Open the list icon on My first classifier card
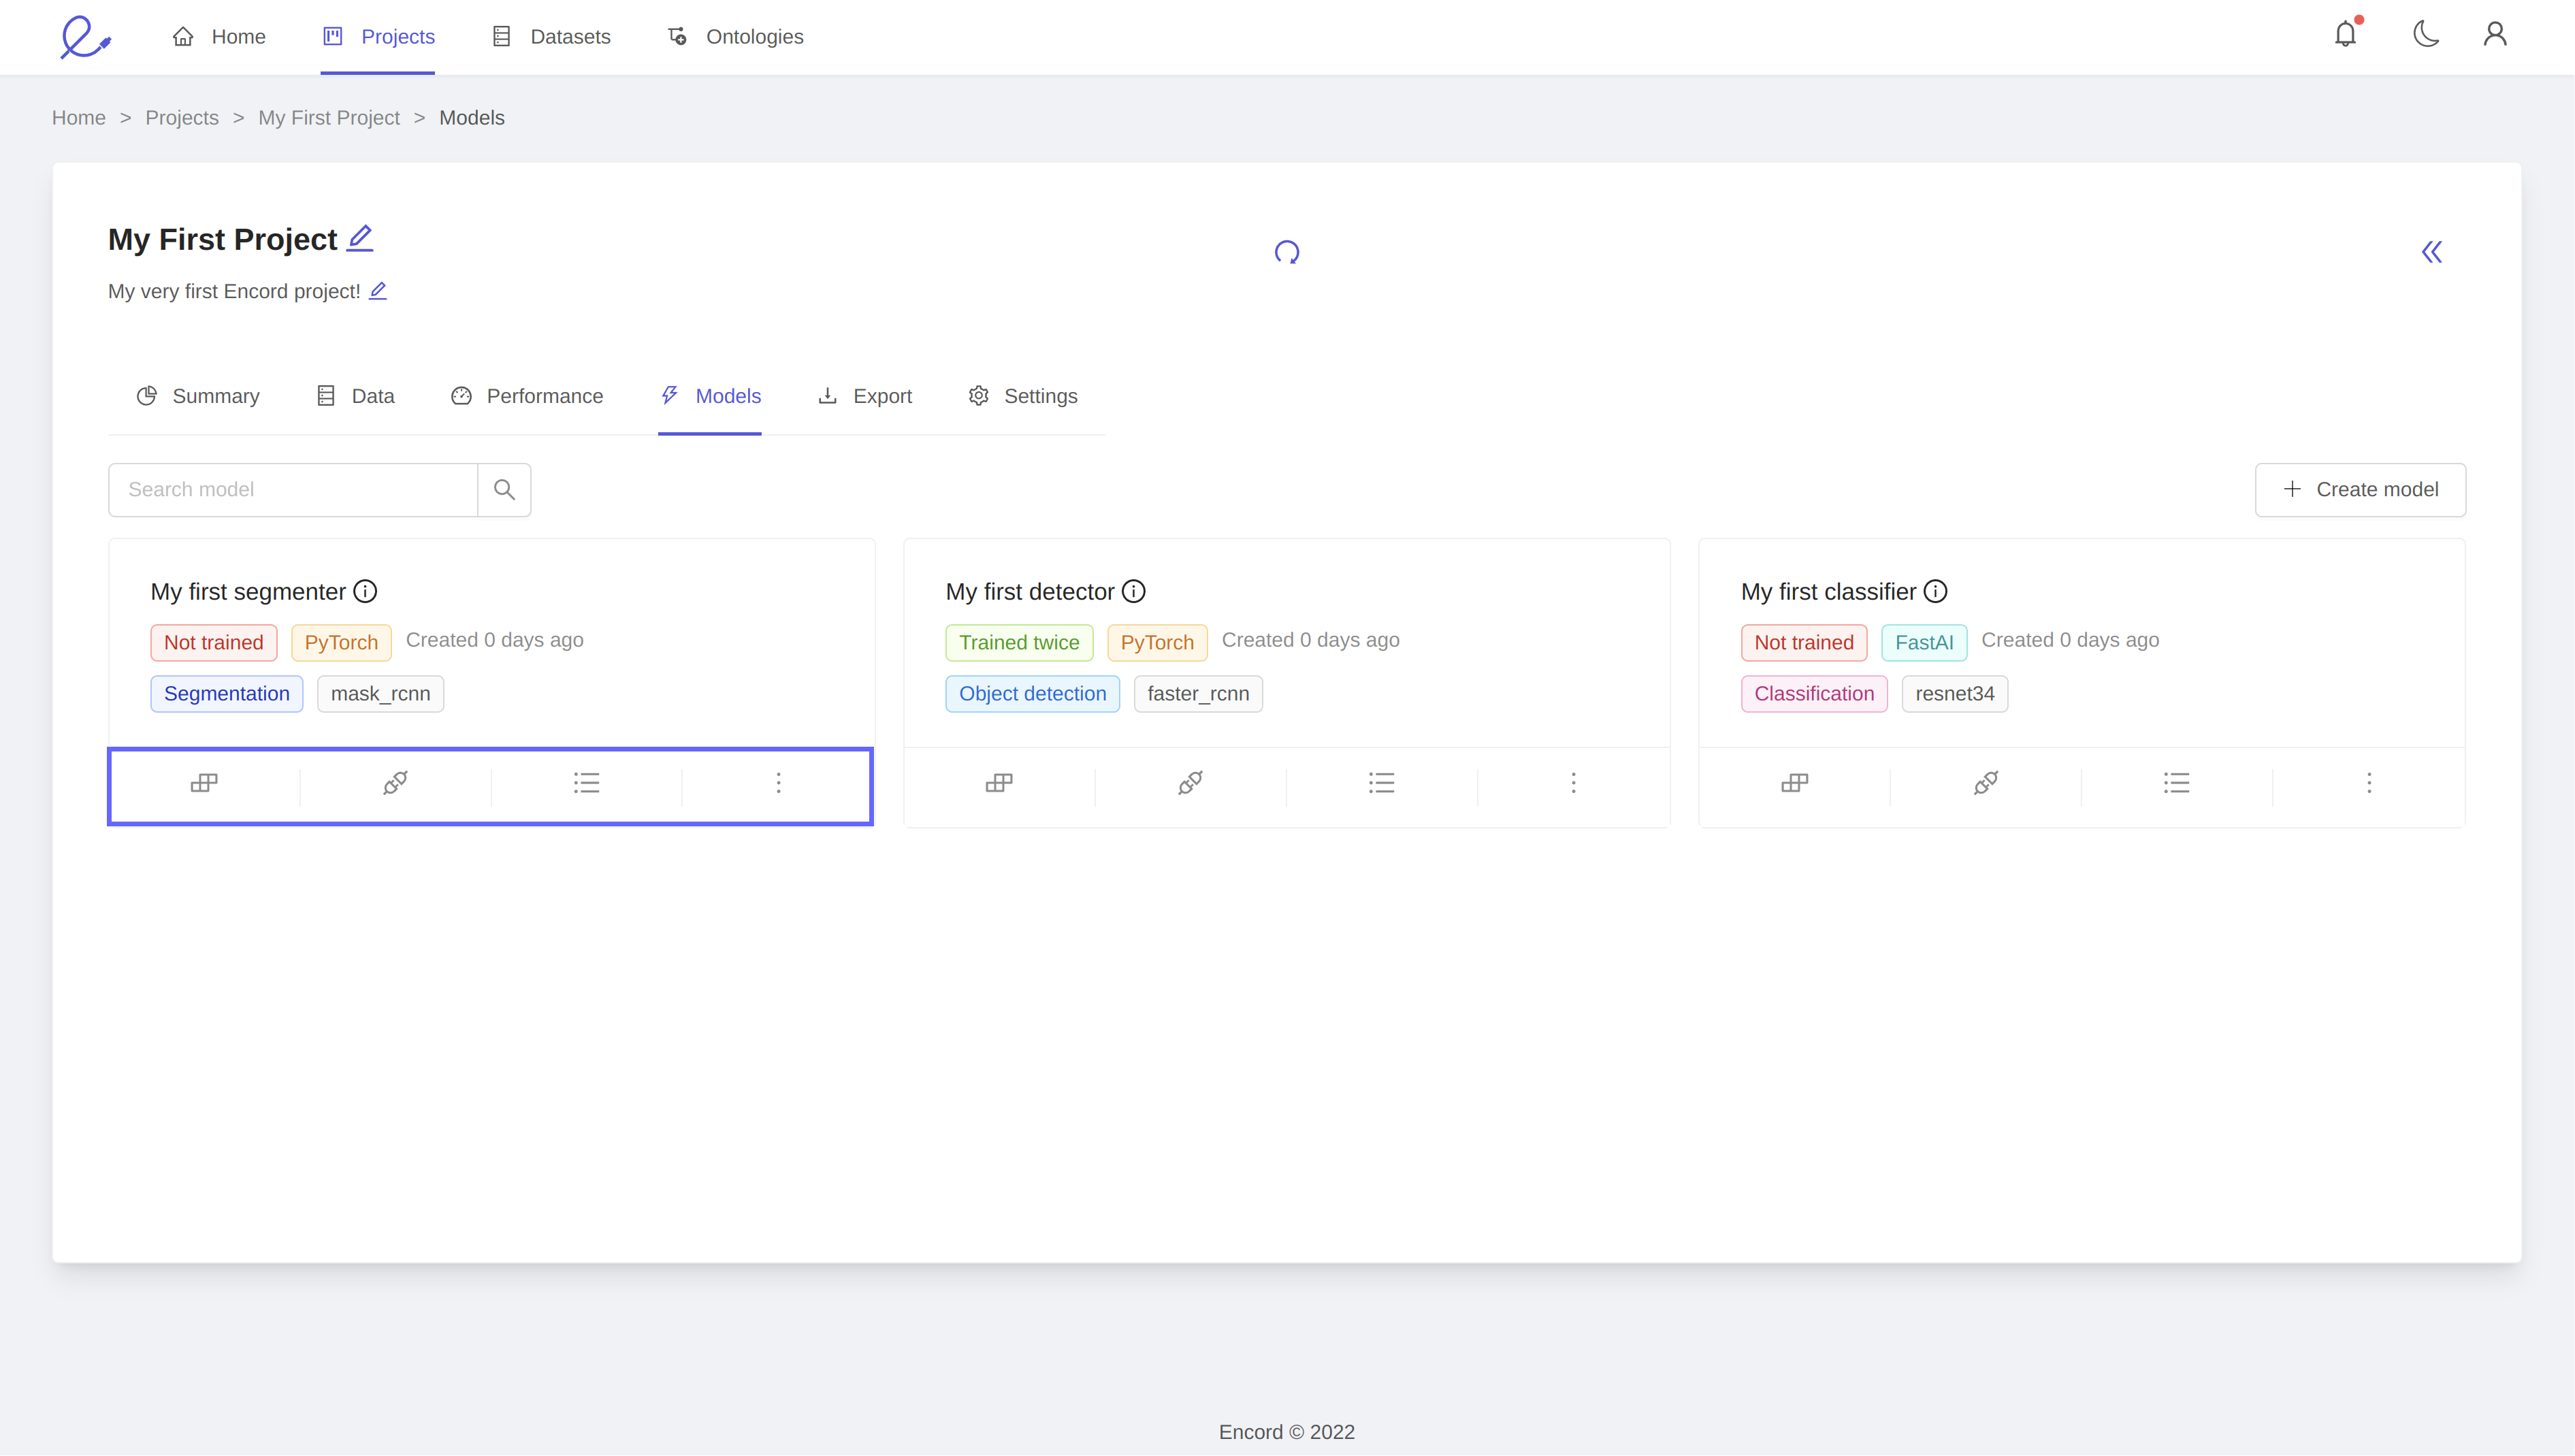The width and height of the screenshot is (2575, 1456). pyautogui.click(x=2176, y=783)
